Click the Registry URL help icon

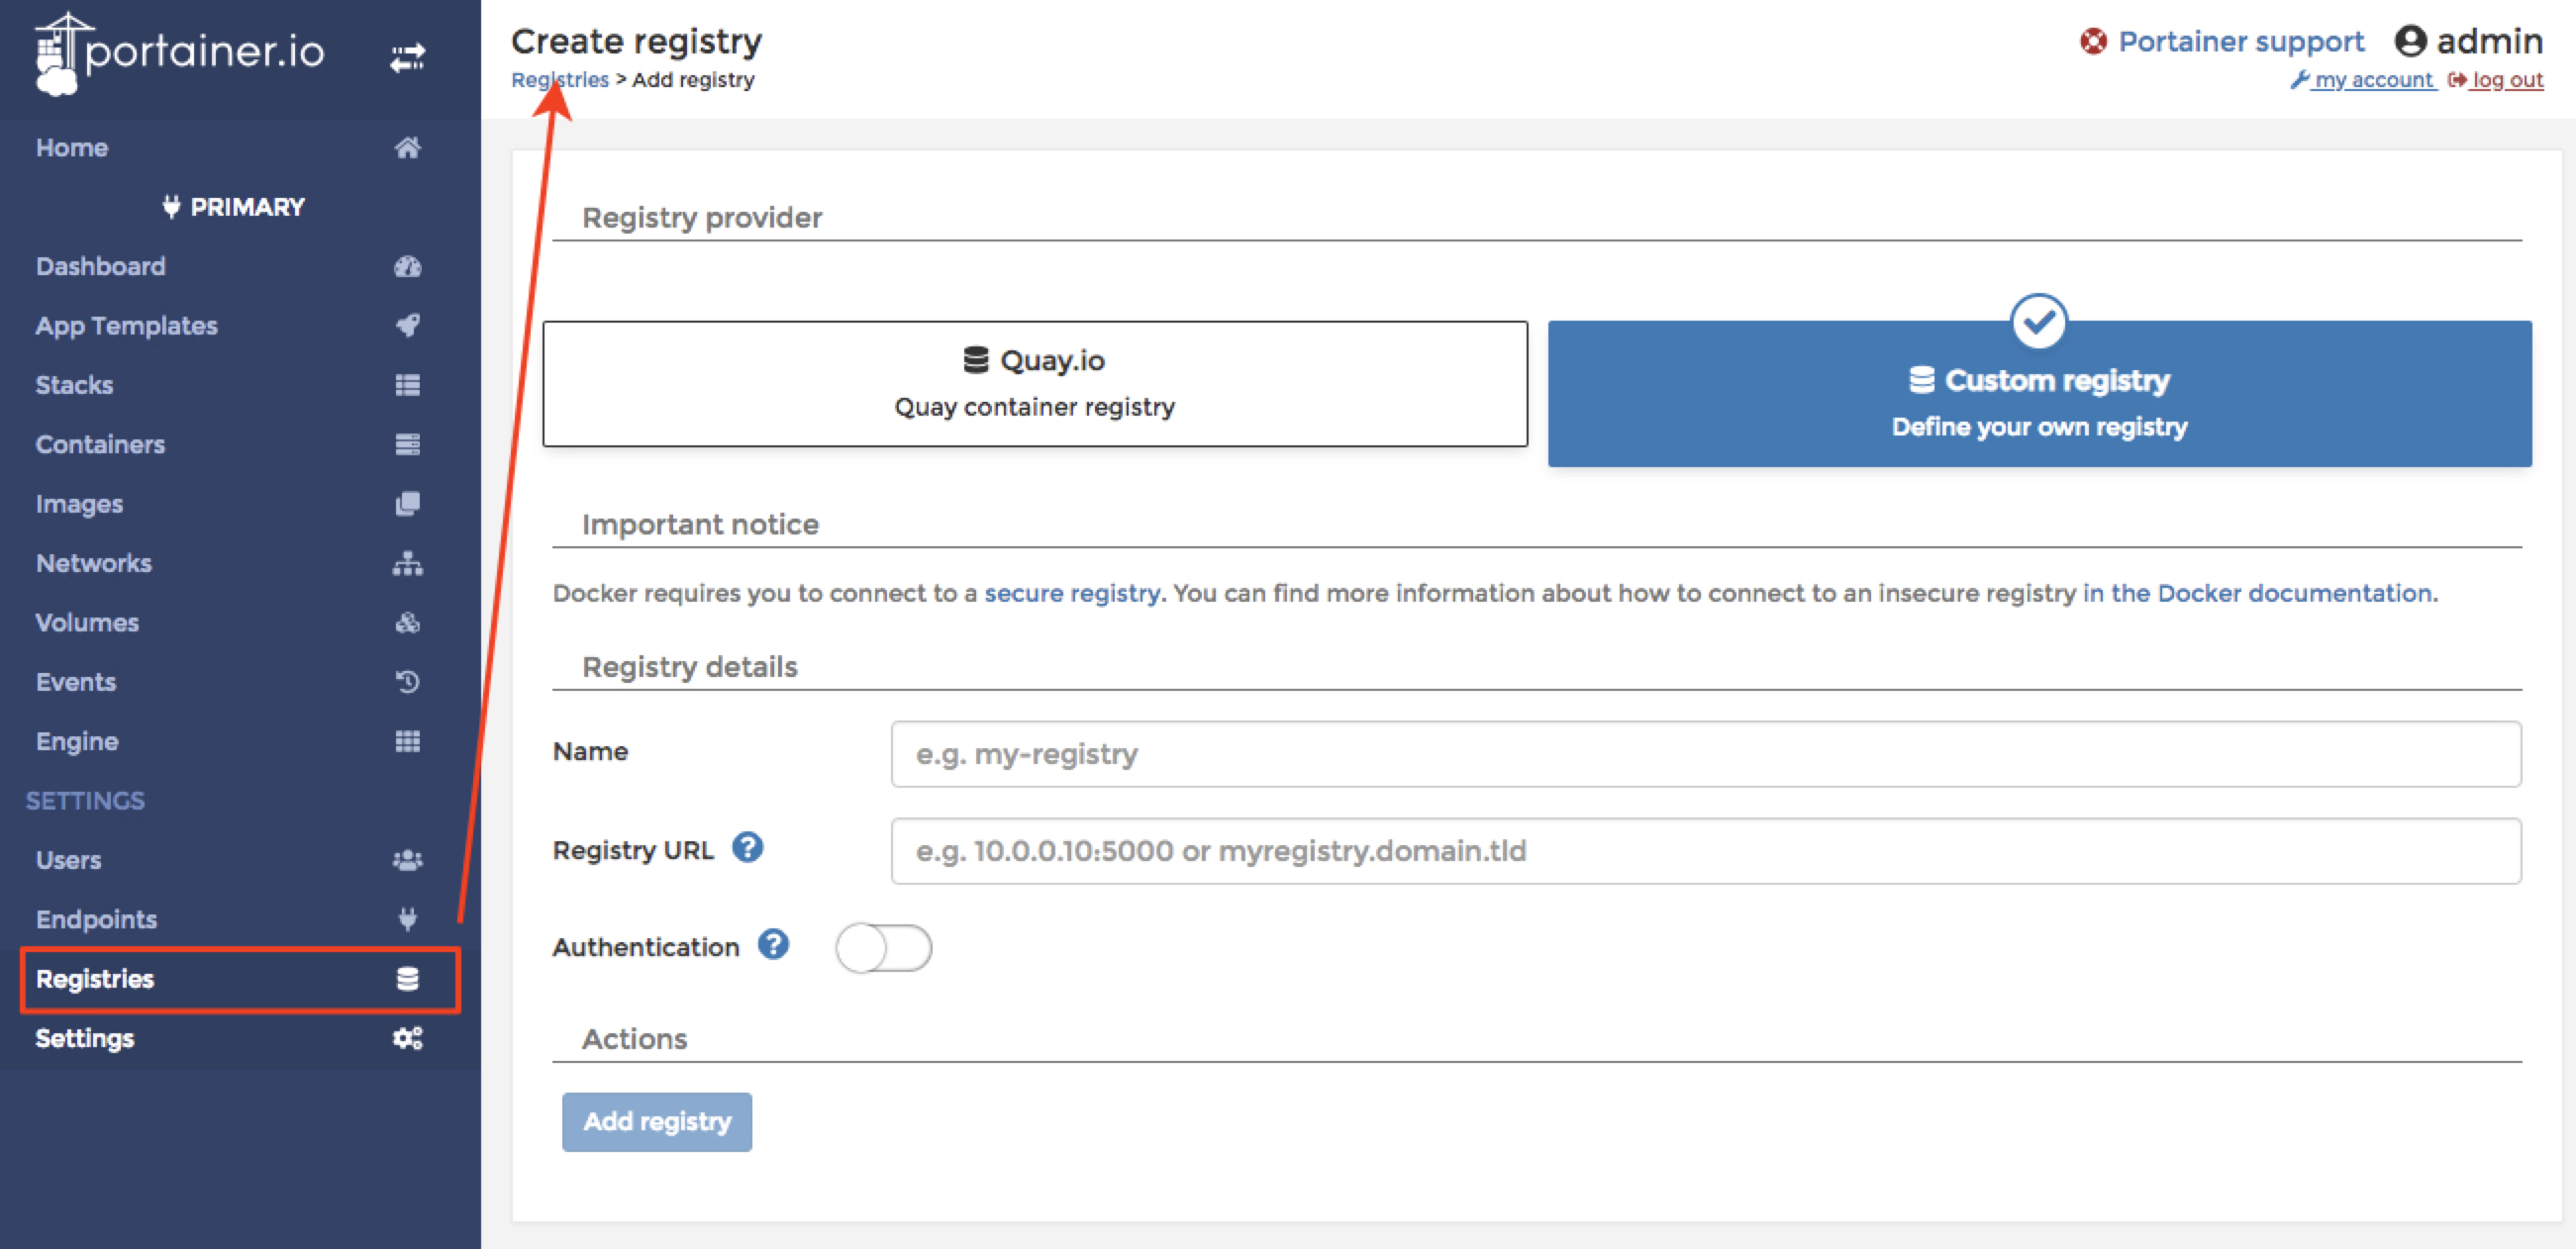[x=747, y=848]
